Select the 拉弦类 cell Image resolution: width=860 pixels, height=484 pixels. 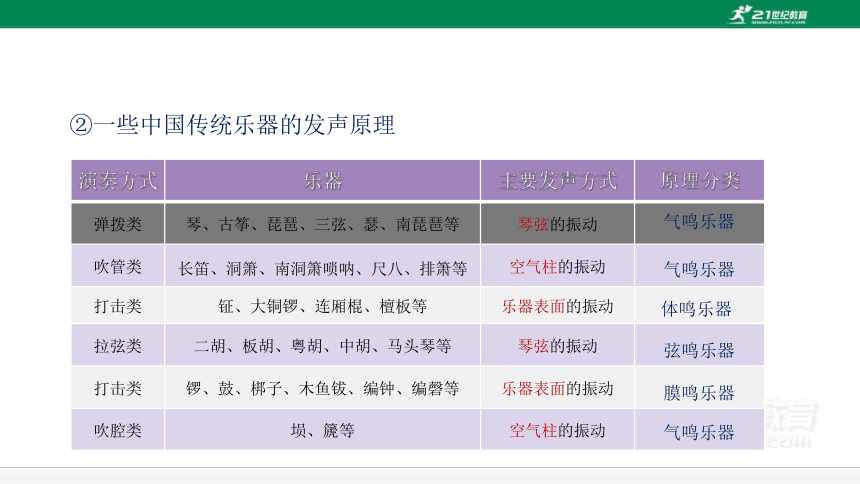click(118, 346)
